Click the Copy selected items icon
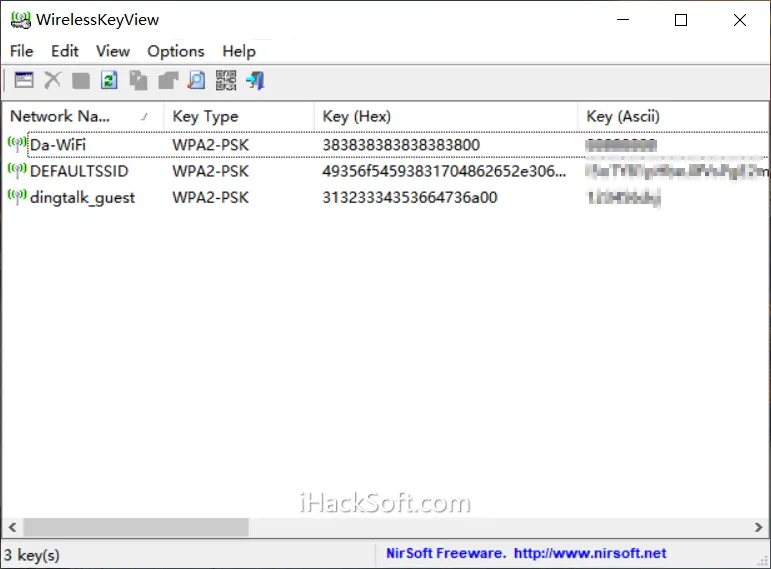Image resolution: width=771 pixels, height=569 pixels. pos(138,81)
